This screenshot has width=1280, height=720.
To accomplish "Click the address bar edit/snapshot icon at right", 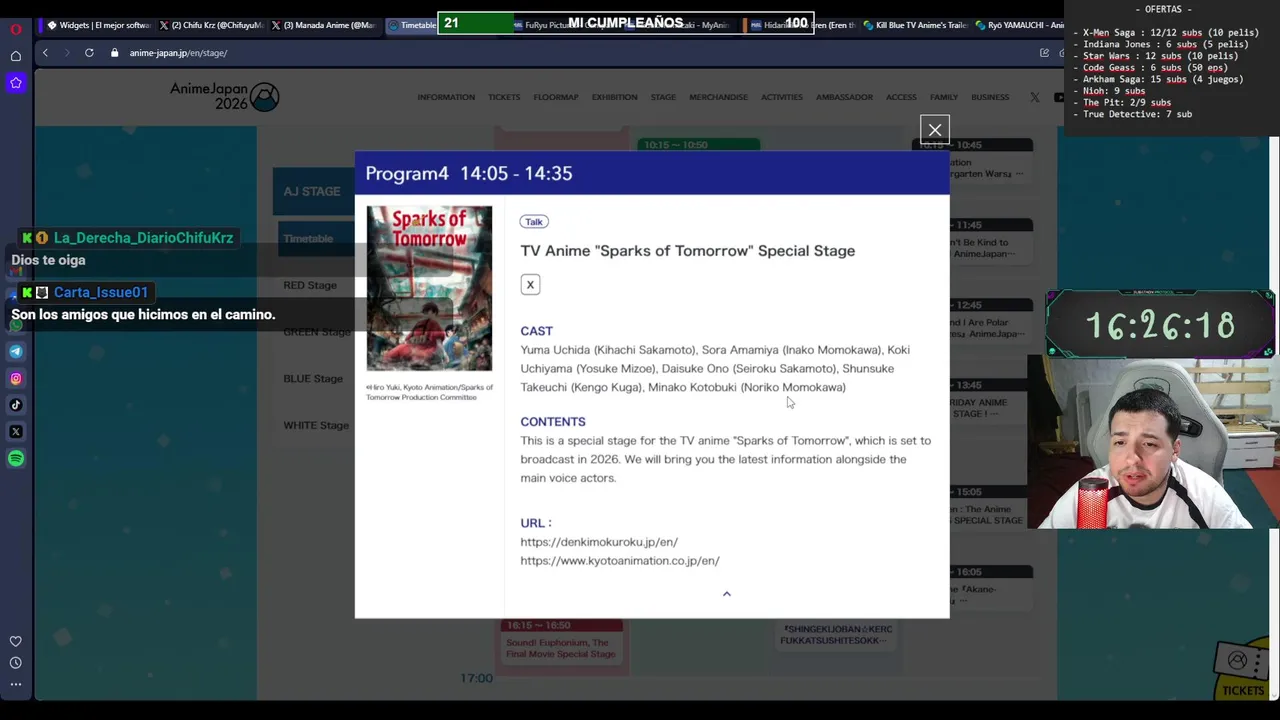I will tap(1044, 53).
